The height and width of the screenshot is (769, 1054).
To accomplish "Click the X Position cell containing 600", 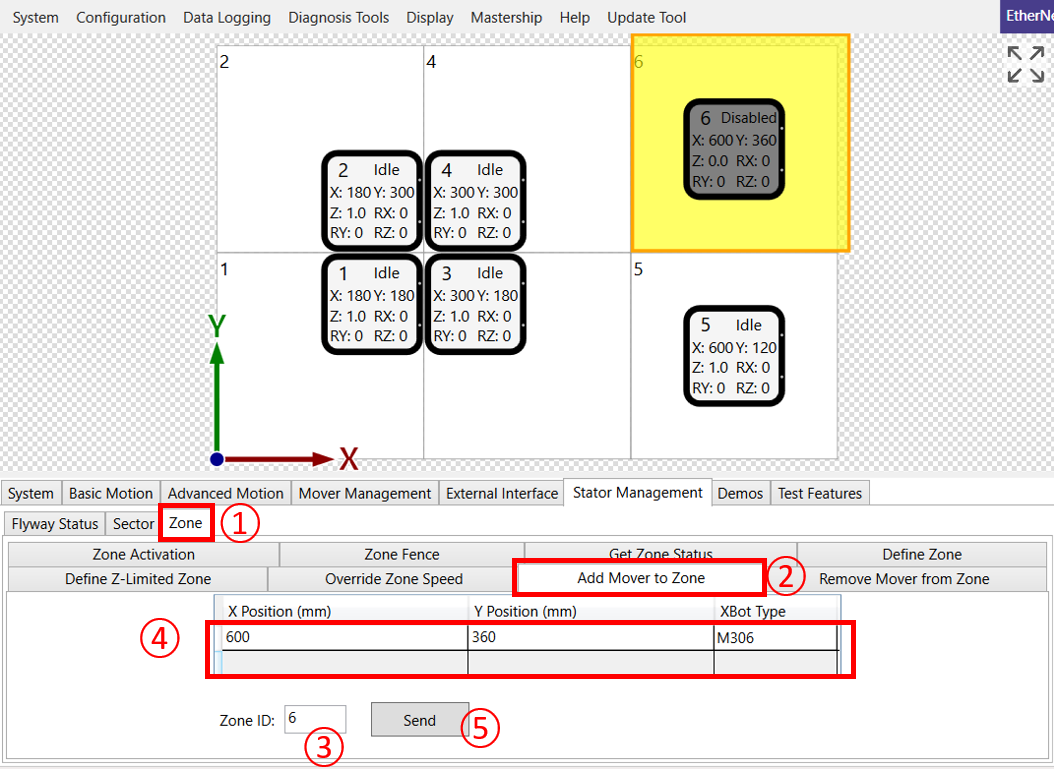I will point(340,637).
